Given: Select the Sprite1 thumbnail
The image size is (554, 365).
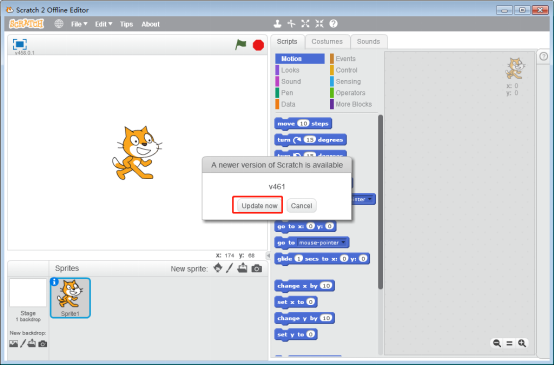Looking at the screenshot, I should tap(70, 298).
